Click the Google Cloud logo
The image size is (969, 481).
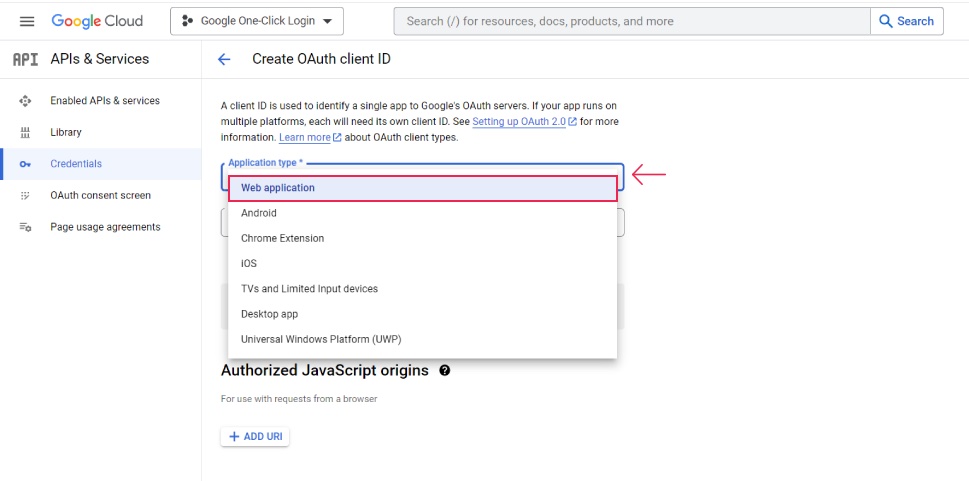point(97,21)
